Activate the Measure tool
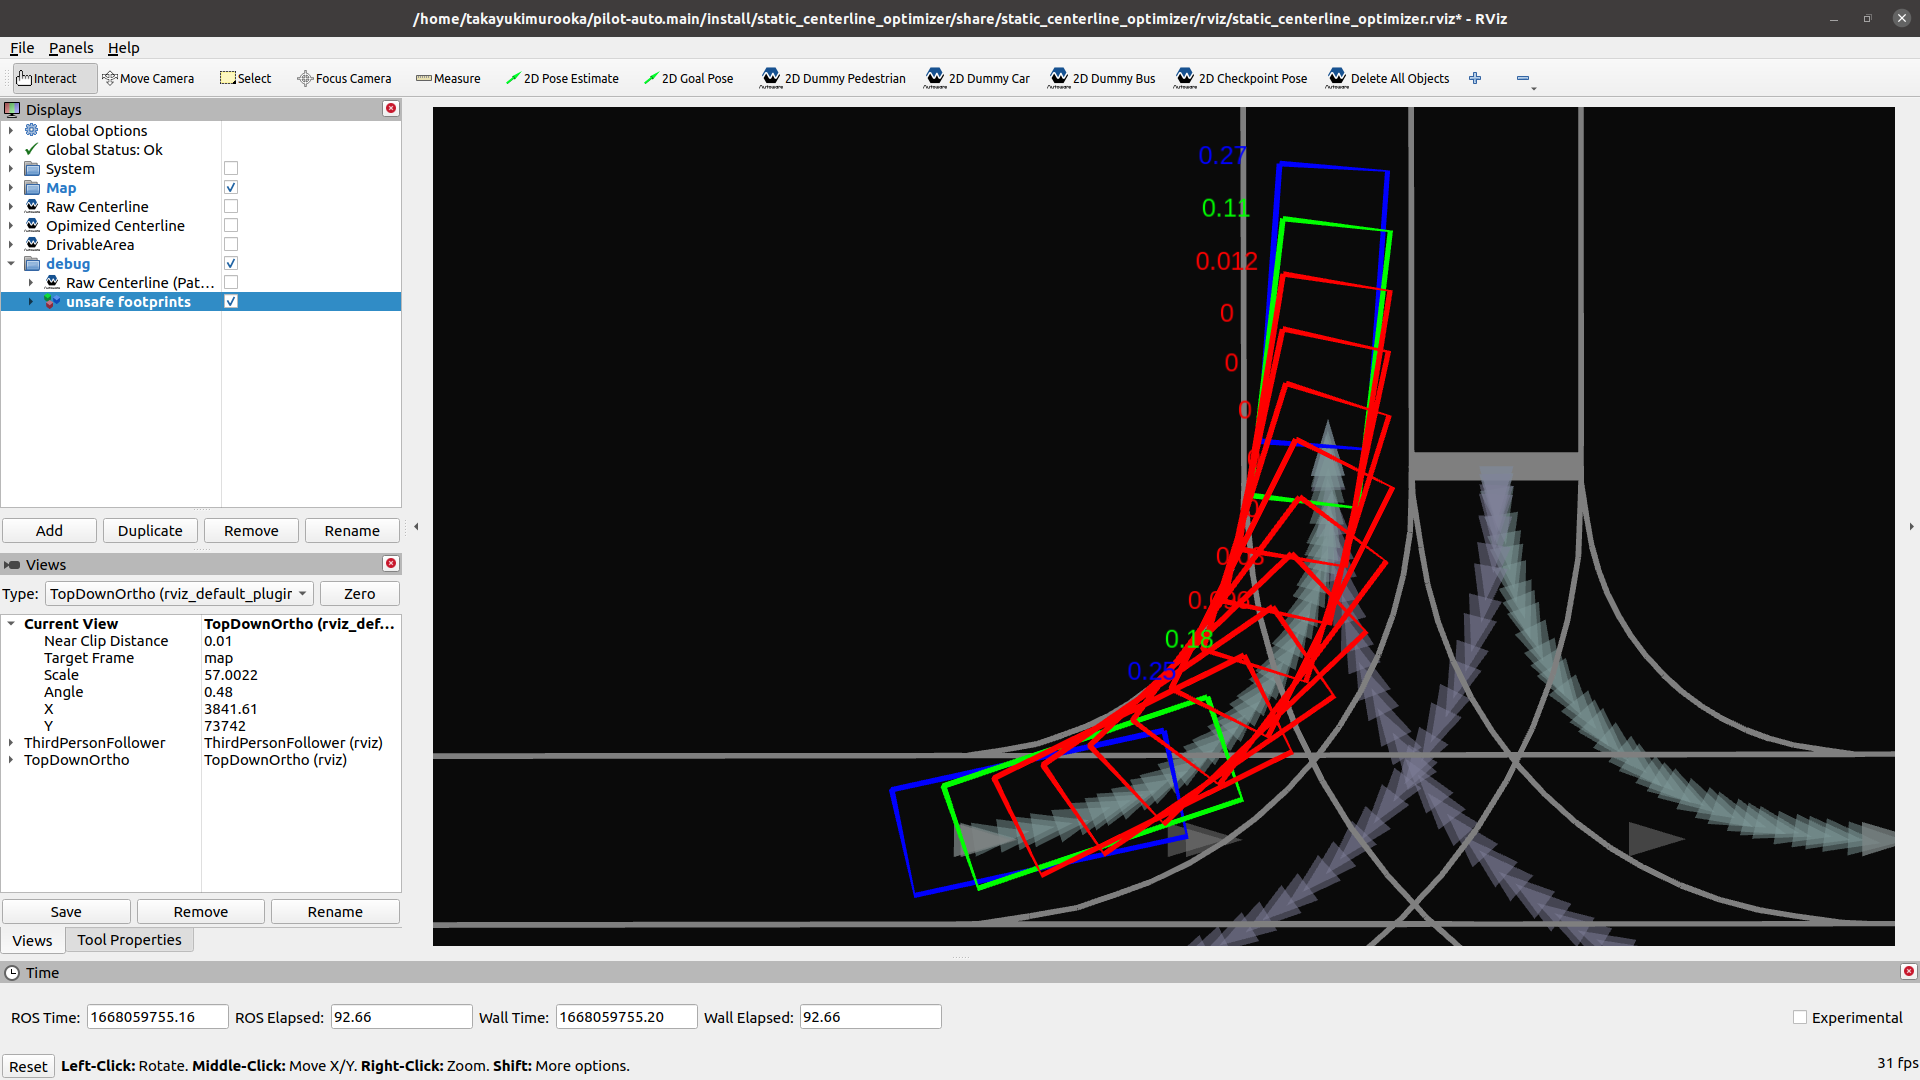The image size is (1920, 1080). [448, 78]
